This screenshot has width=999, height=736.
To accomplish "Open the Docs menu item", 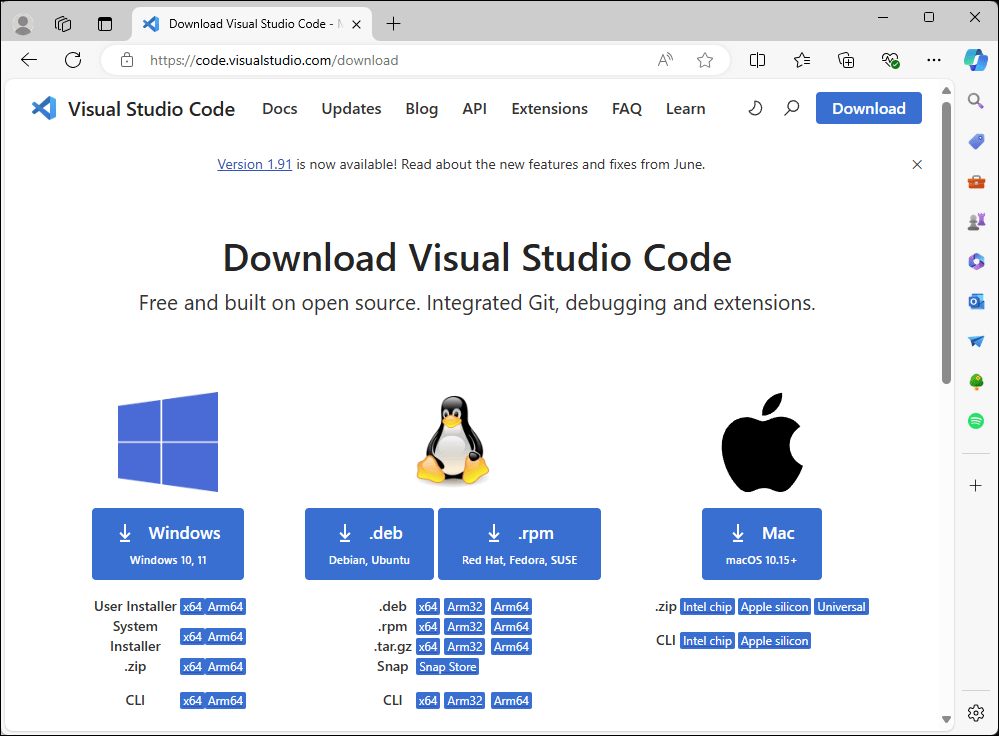I will (280, 109).
